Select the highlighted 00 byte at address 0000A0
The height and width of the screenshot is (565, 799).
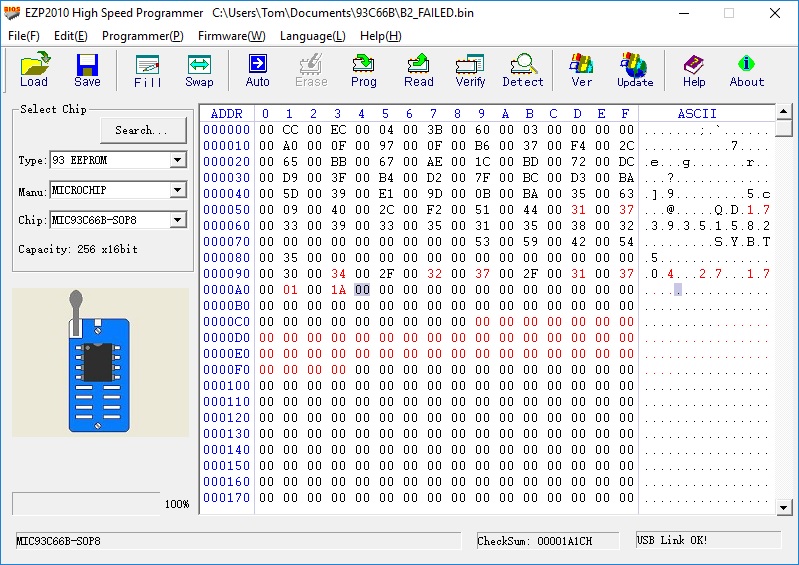(x=361, y=290)
